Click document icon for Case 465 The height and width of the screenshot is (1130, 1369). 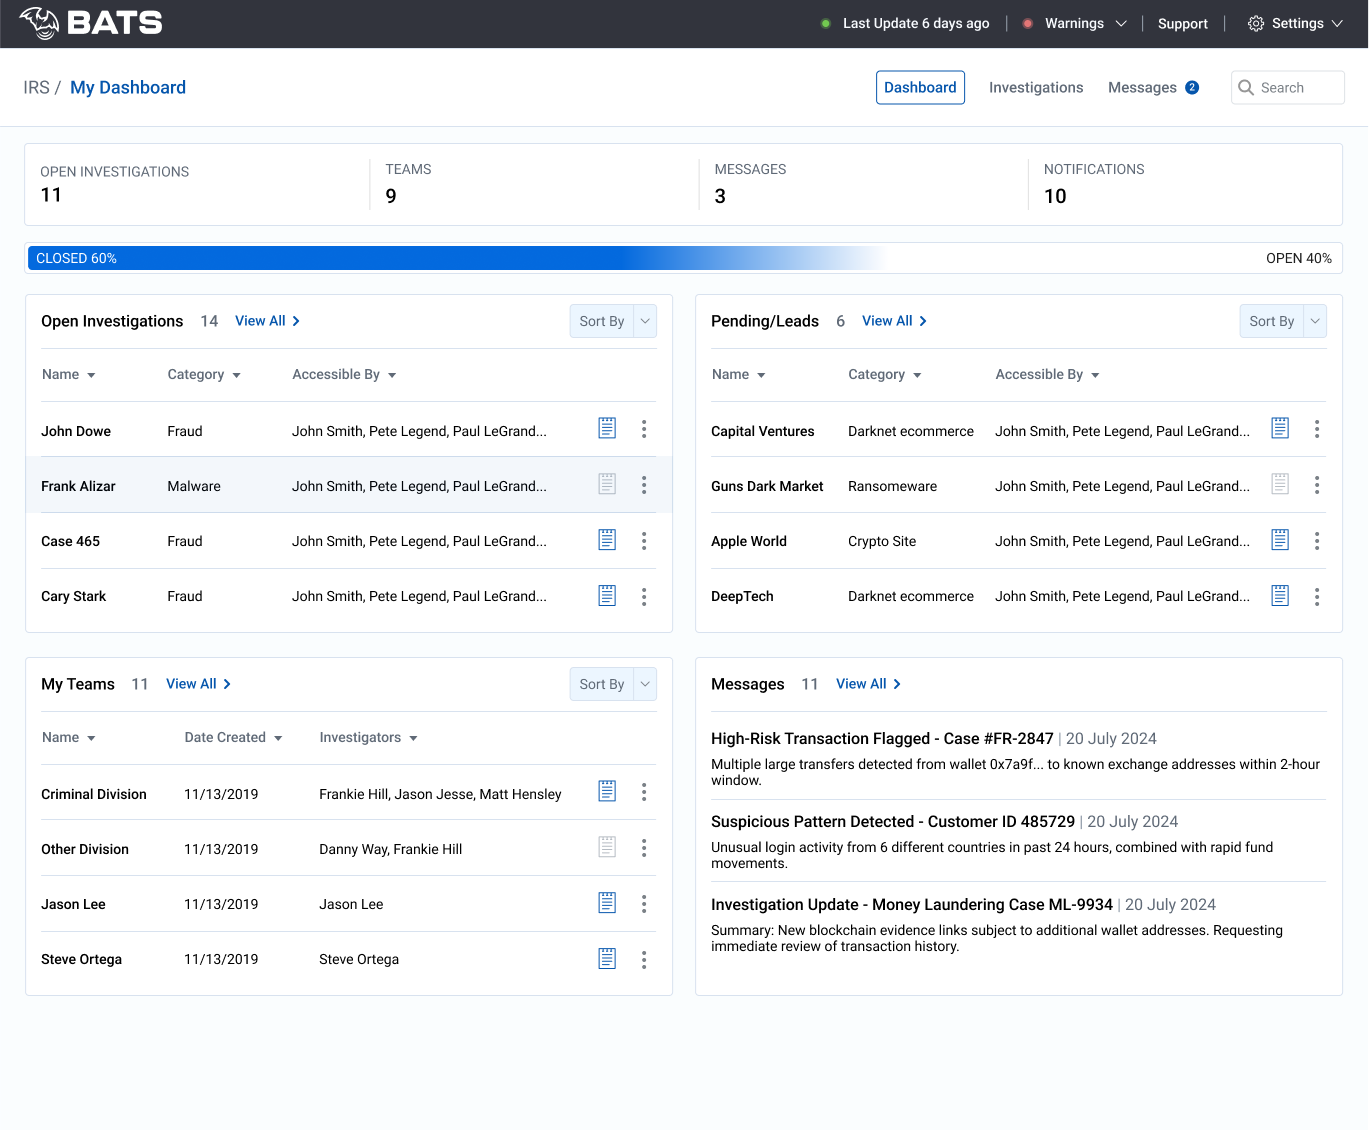[607, 540]
